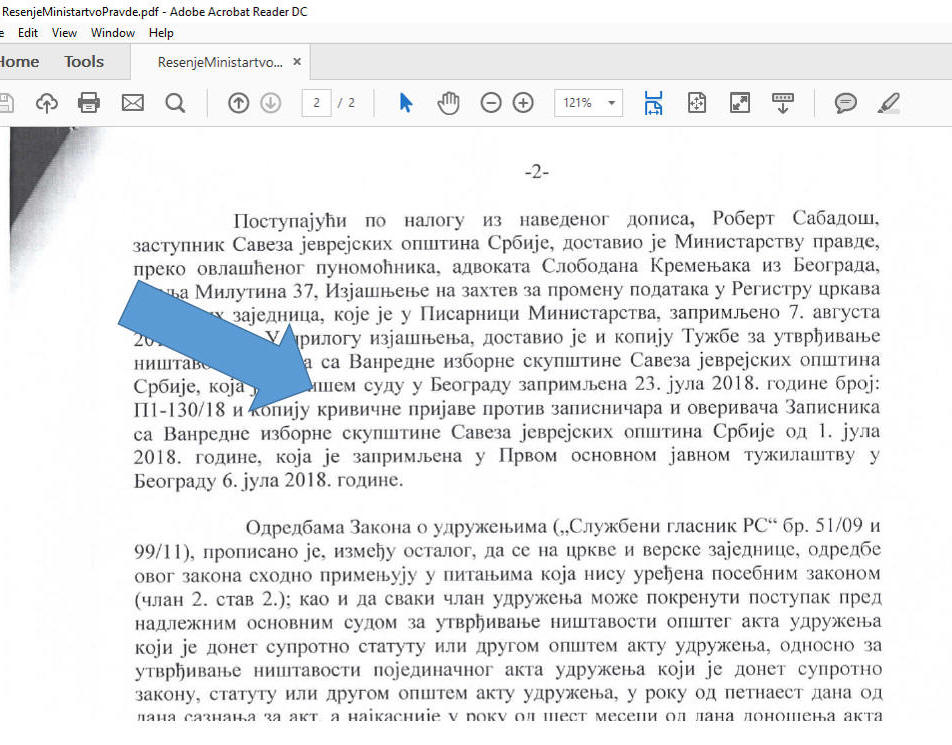Open the Window menu
Image resolution: width=952 pixels, height=745 pixels.
click(x=113, y=33)
